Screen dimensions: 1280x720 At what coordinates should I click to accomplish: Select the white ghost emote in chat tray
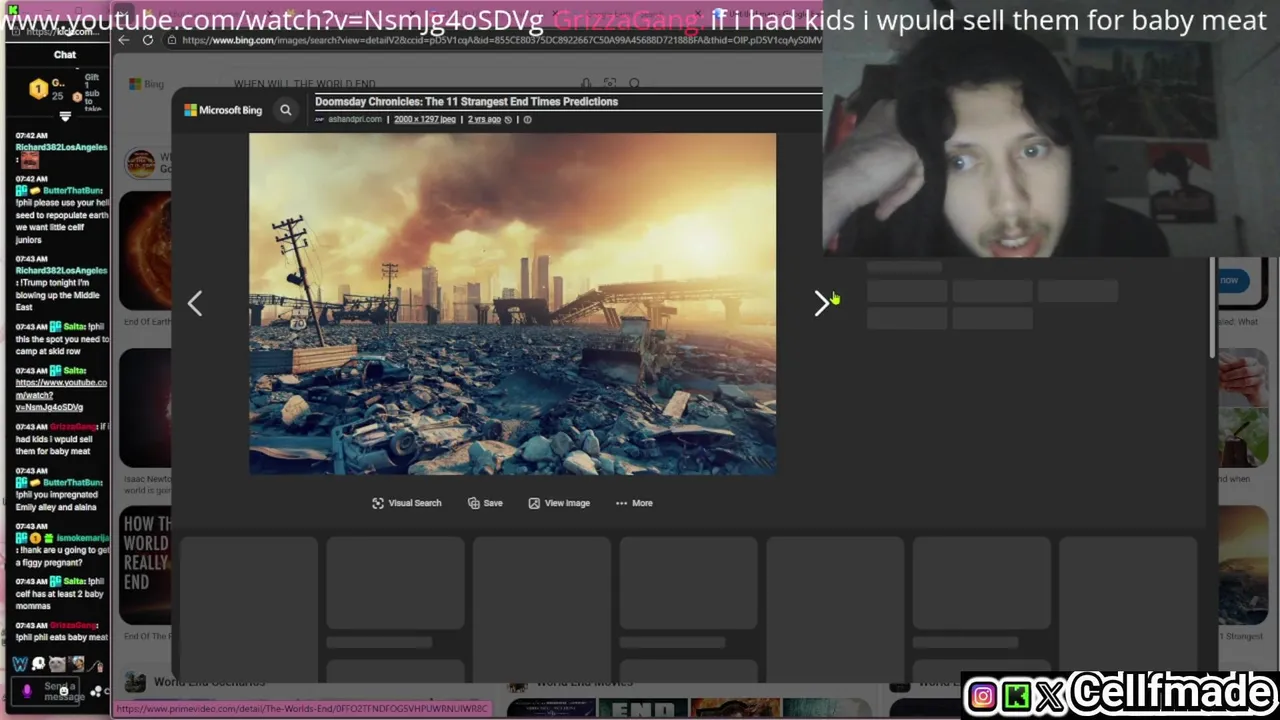click(39, 664)
